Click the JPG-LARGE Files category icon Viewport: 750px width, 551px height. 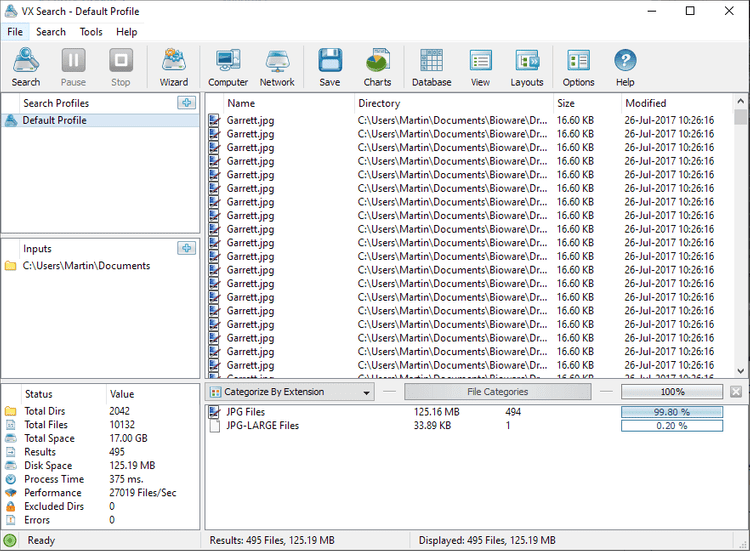pos(215,426)
